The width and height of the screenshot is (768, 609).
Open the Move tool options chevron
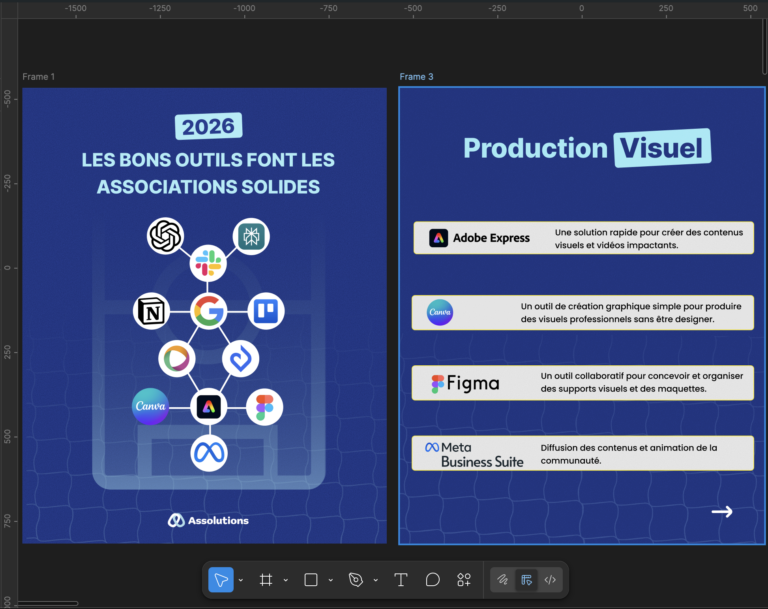click(241, 581)
